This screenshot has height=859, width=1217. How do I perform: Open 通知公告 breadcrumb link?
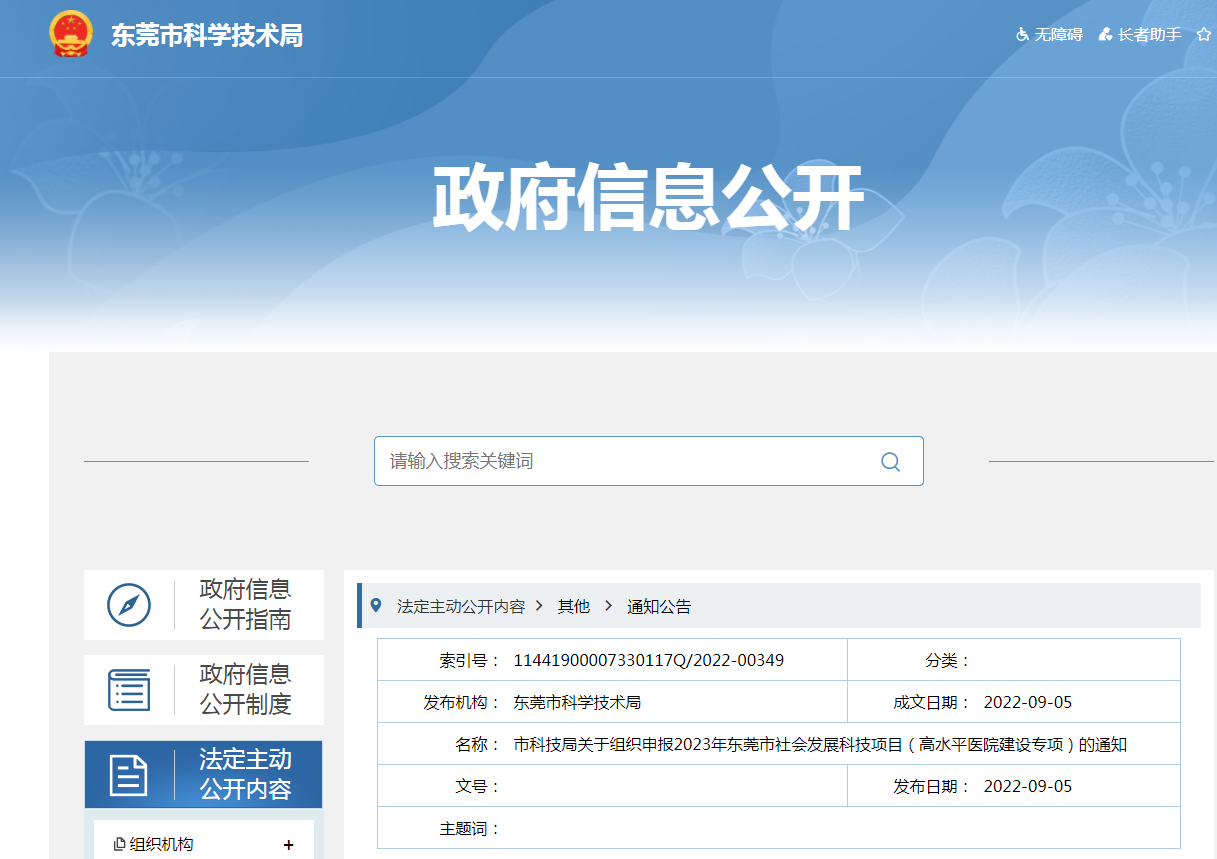click(x=659, y=606)
